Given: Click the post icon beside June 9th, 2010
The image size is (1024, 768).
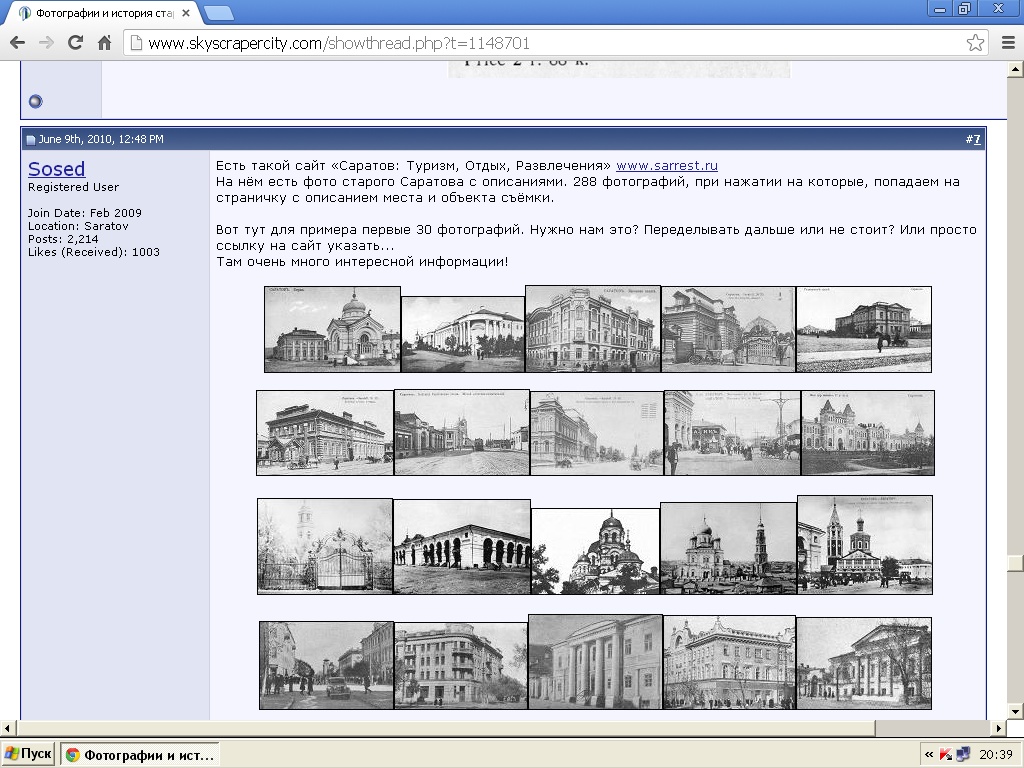Looking at the screenshot, I should tap(31, 140).
